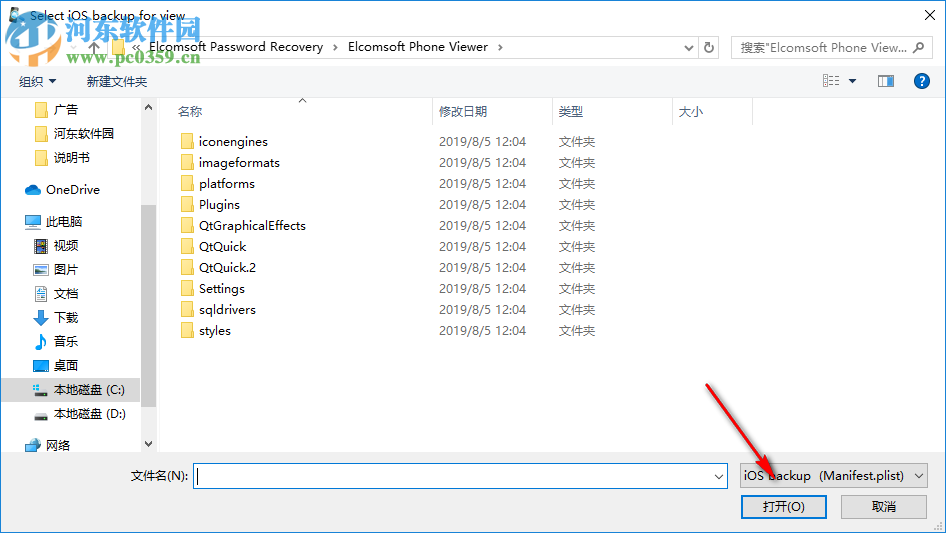
Task: Navigate to Elcomsoft Password Recovery breadcrumb
Action: pos(236,47)
